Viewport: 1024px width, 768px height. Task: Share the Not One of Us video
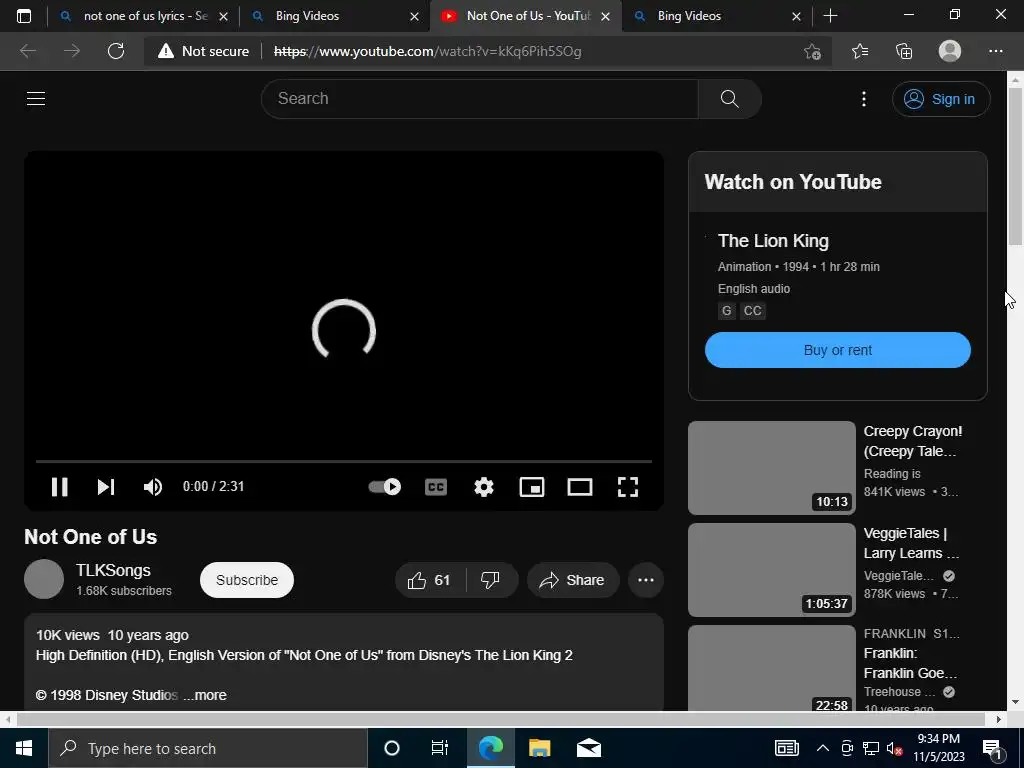point(573,580)
